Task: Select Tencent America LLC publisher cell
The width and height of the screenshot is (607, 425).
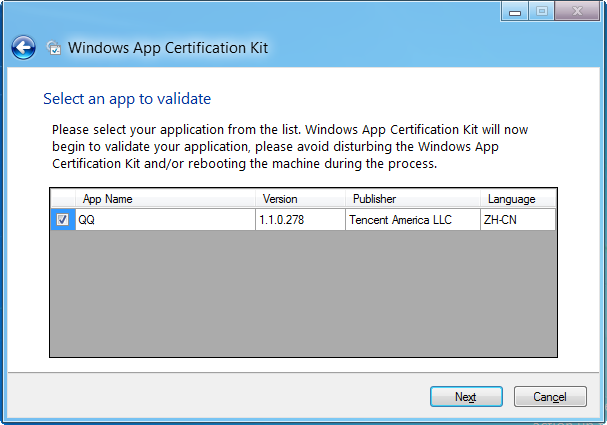Action: click(x=413, y=220)
